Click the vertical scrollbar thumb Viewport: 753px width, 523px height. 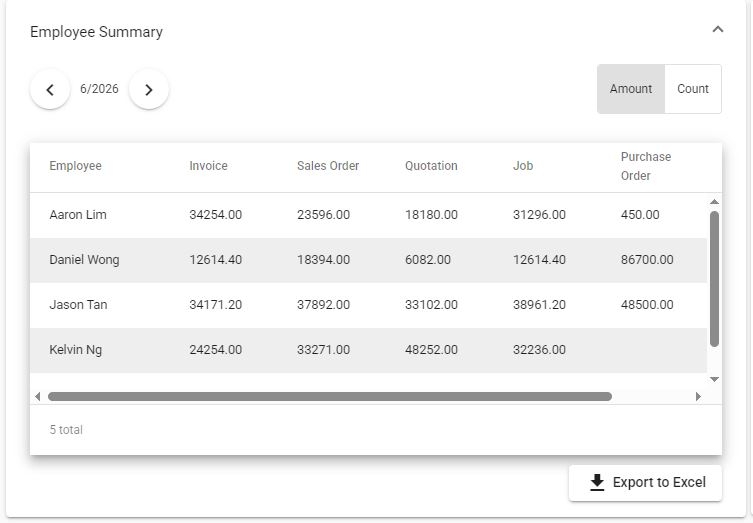(x=715, y=279)
